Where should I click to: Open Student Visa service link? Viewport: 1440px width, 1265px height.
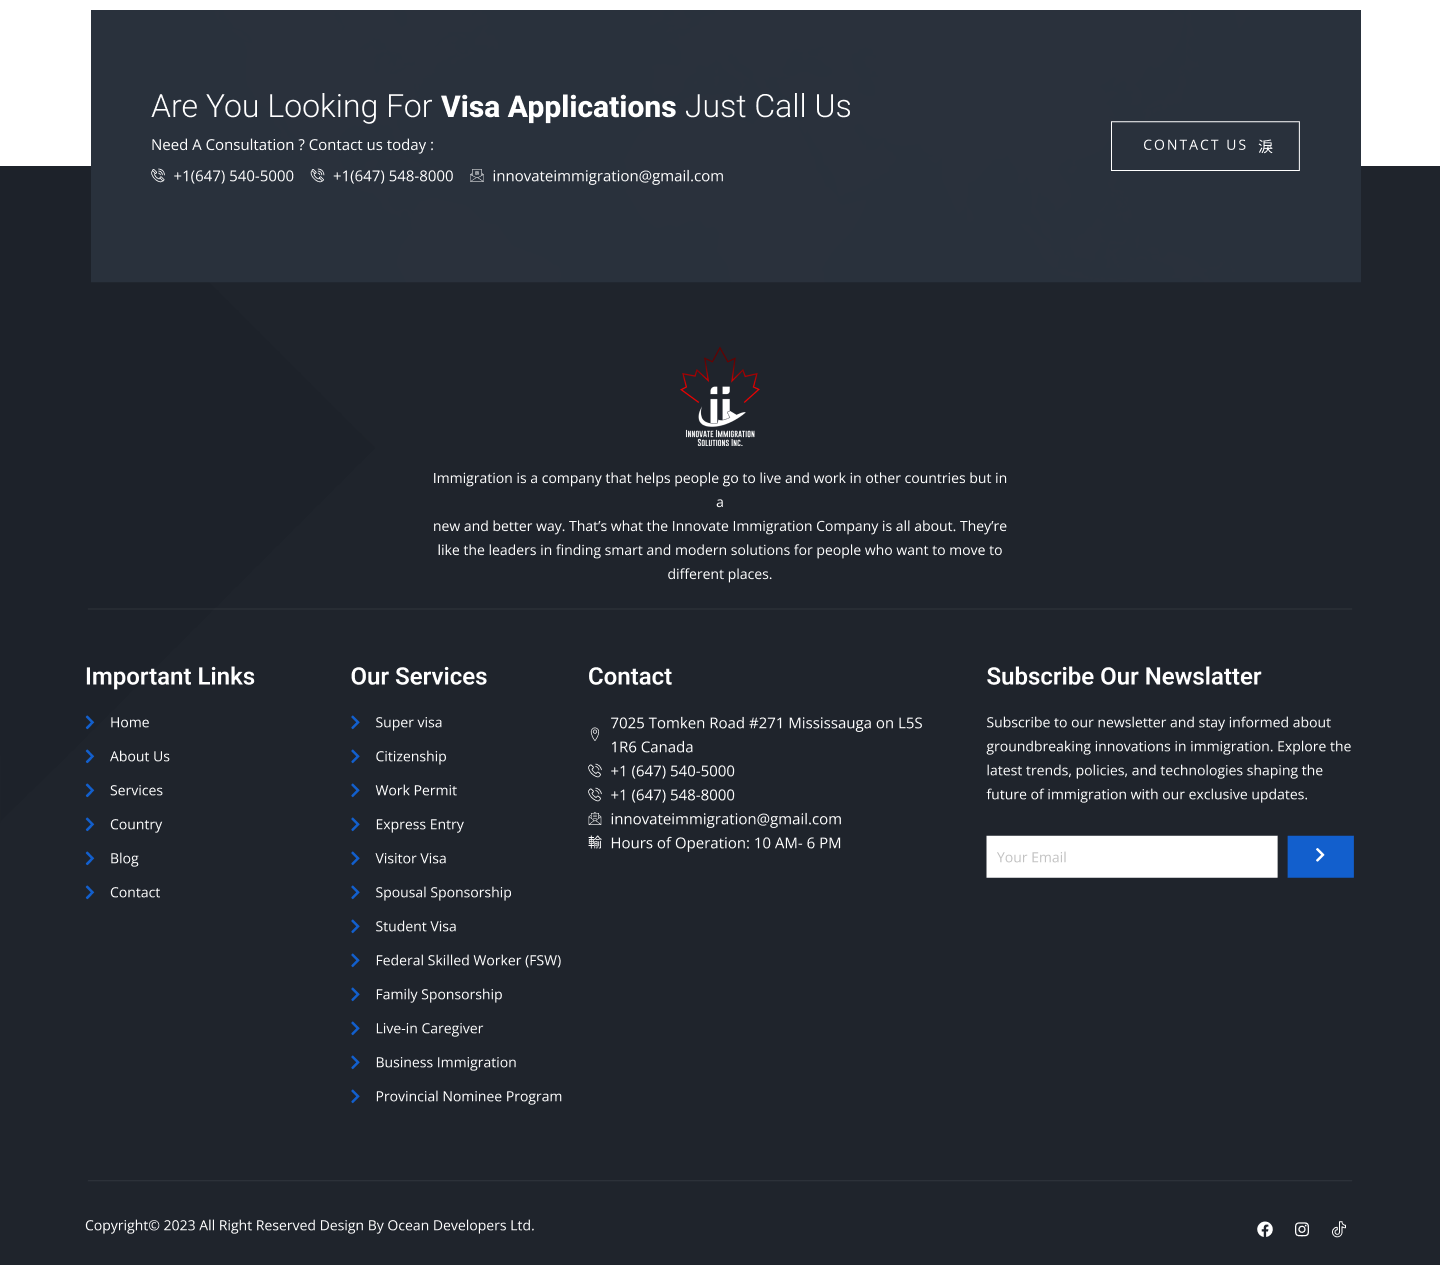click(416, 926)
